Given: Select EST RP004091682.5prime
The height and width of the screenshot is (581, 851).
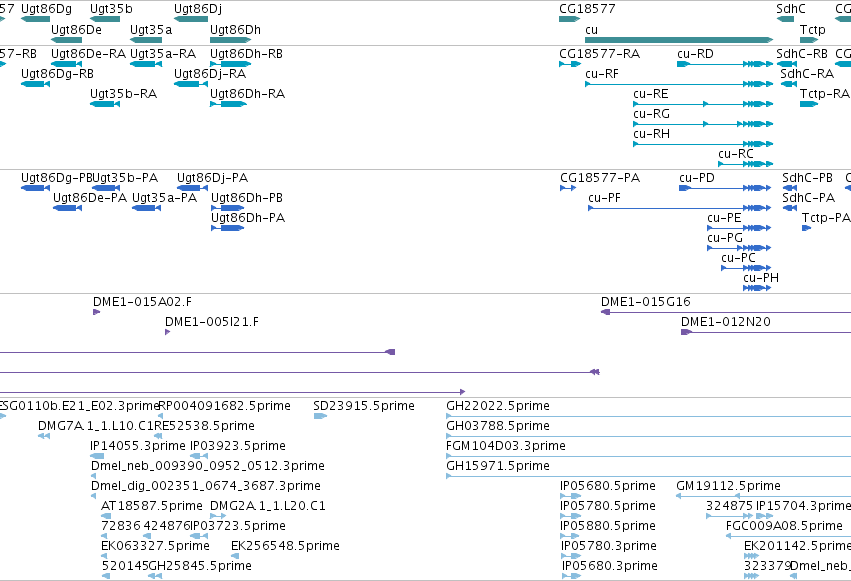Looking at the screenshot, I should [160, 416].
